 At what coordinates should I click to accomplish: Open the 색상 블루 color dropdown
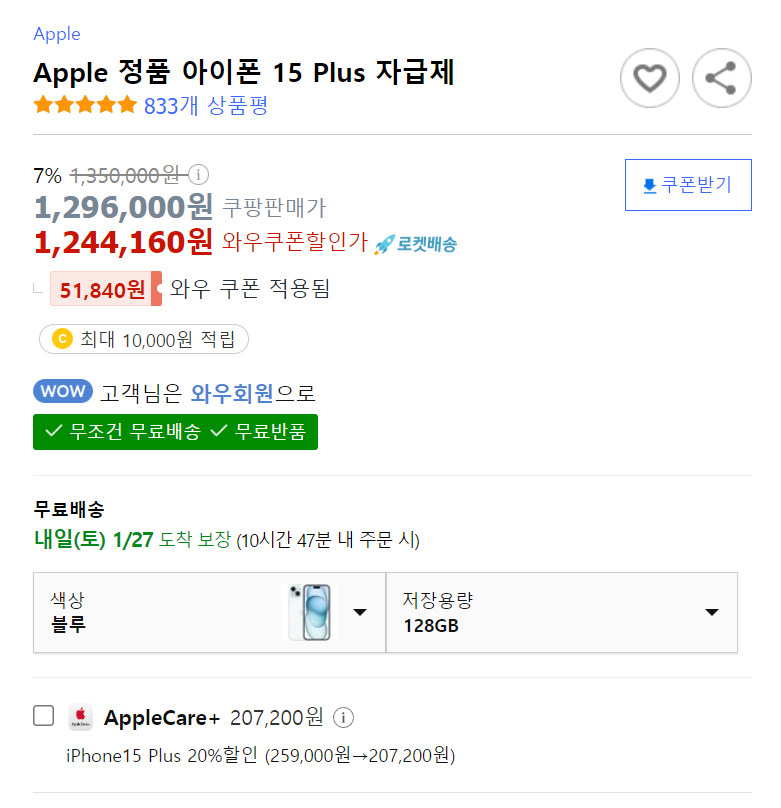(209, 612)
